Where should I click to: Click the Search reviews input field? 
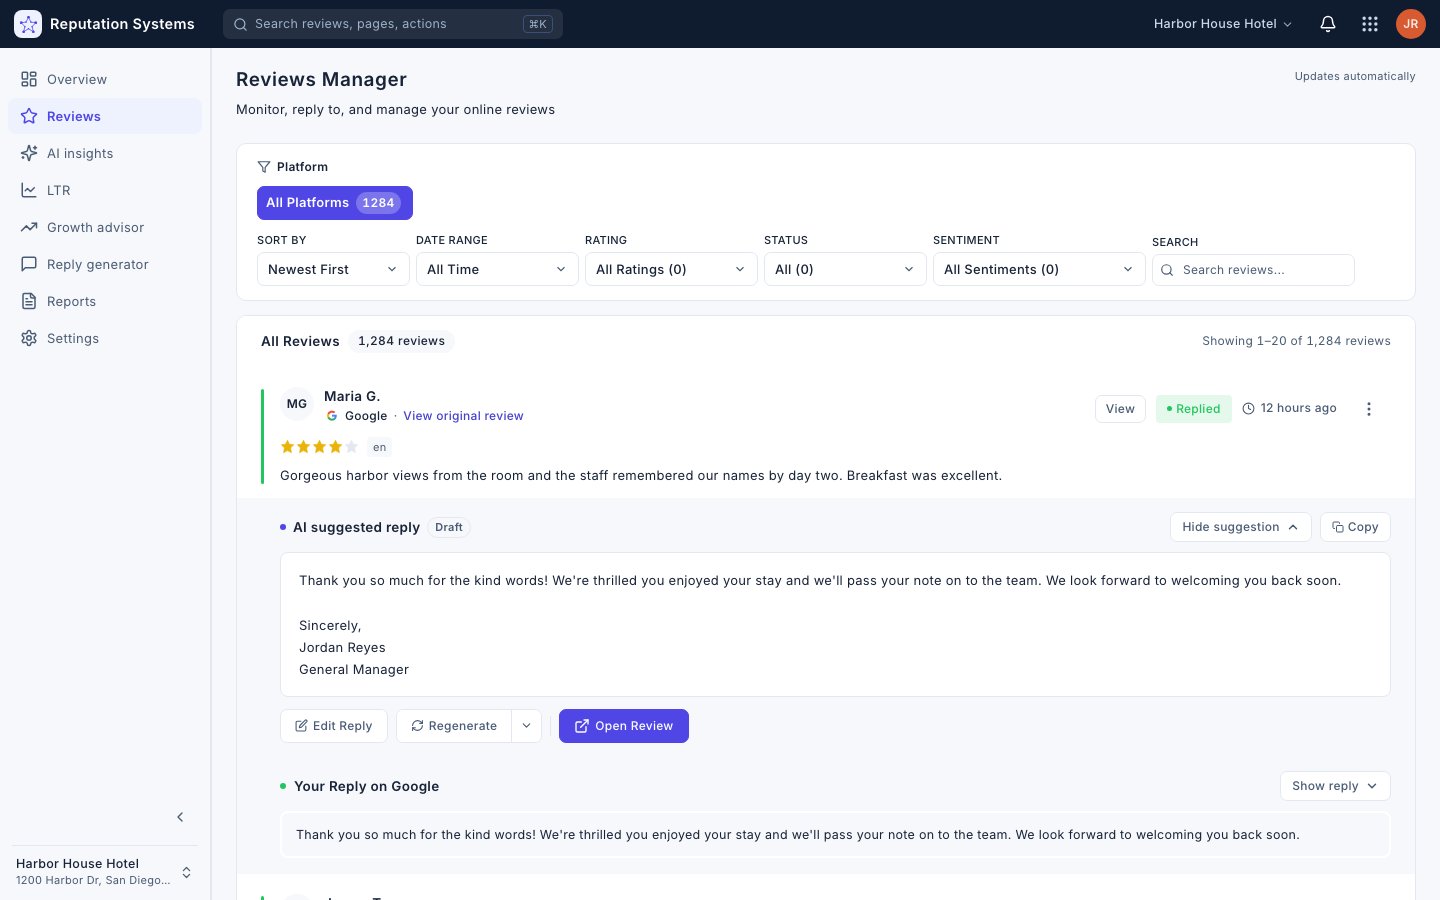[x=1253, y=270]
